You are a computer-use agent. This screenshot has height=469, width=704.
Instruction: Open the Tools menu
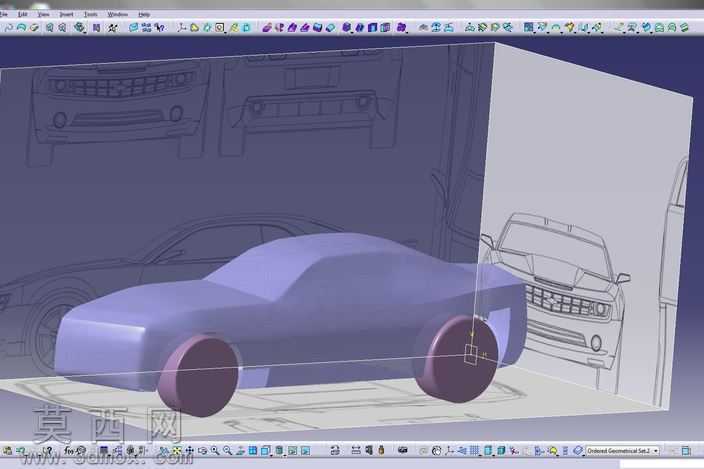90,14
